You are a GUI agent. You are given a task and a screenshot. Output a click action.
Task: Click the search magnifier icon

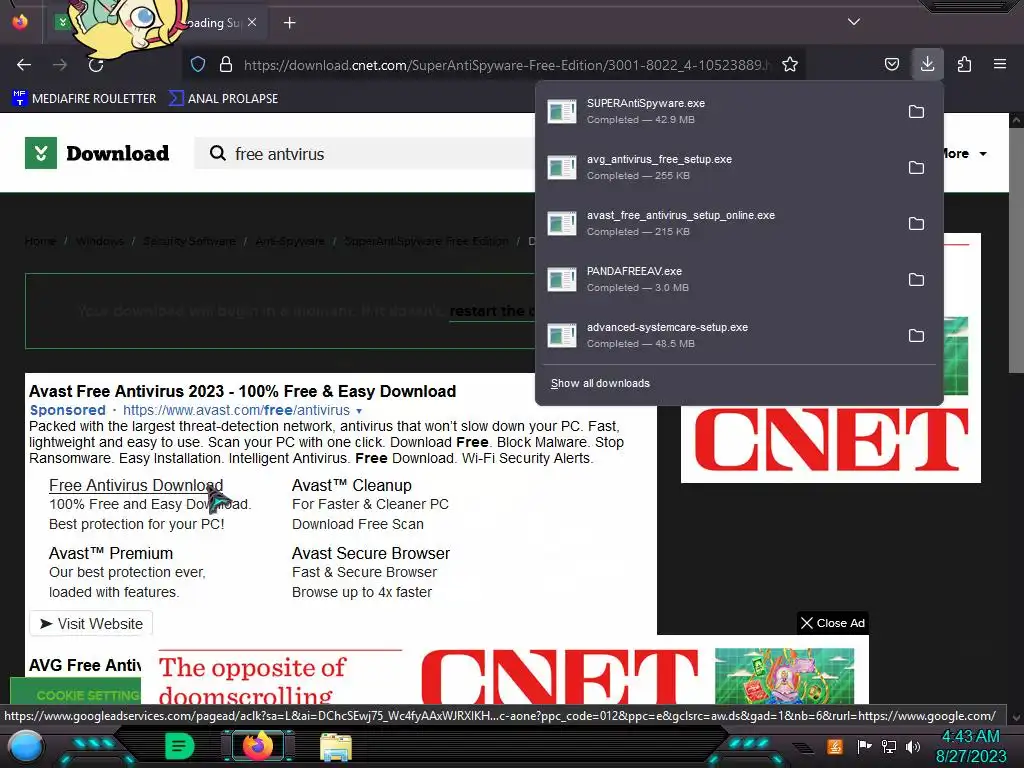(x=217, y=153)
